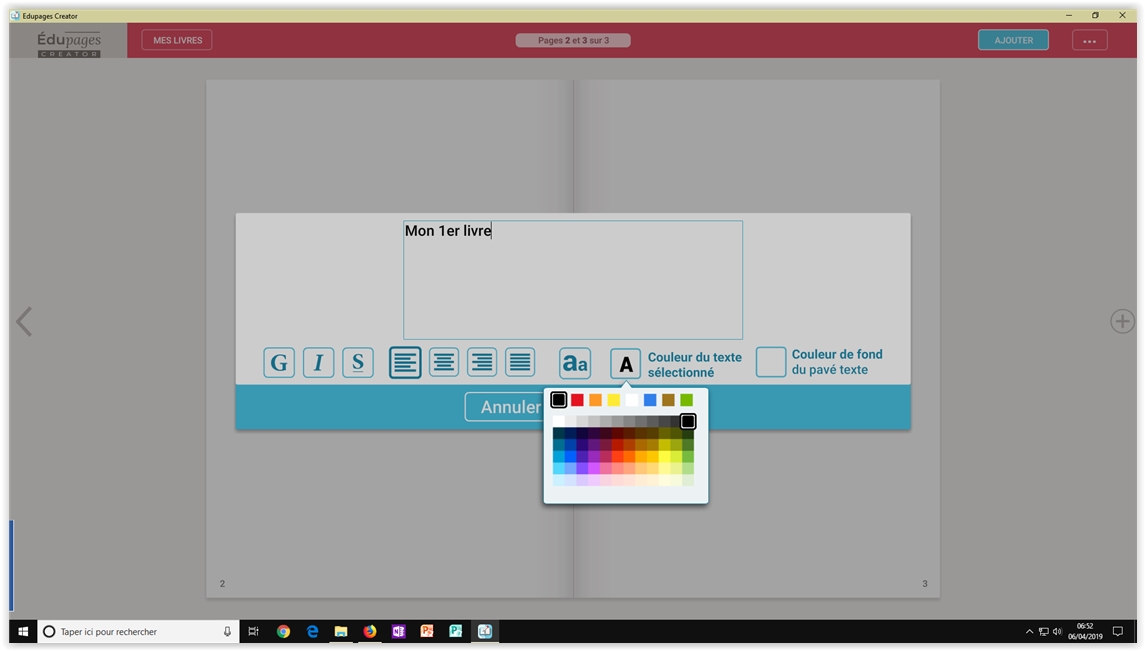This screenshot has width=1145, height=651.
Task: Pick the red preset color swatch
Action: 577,400
